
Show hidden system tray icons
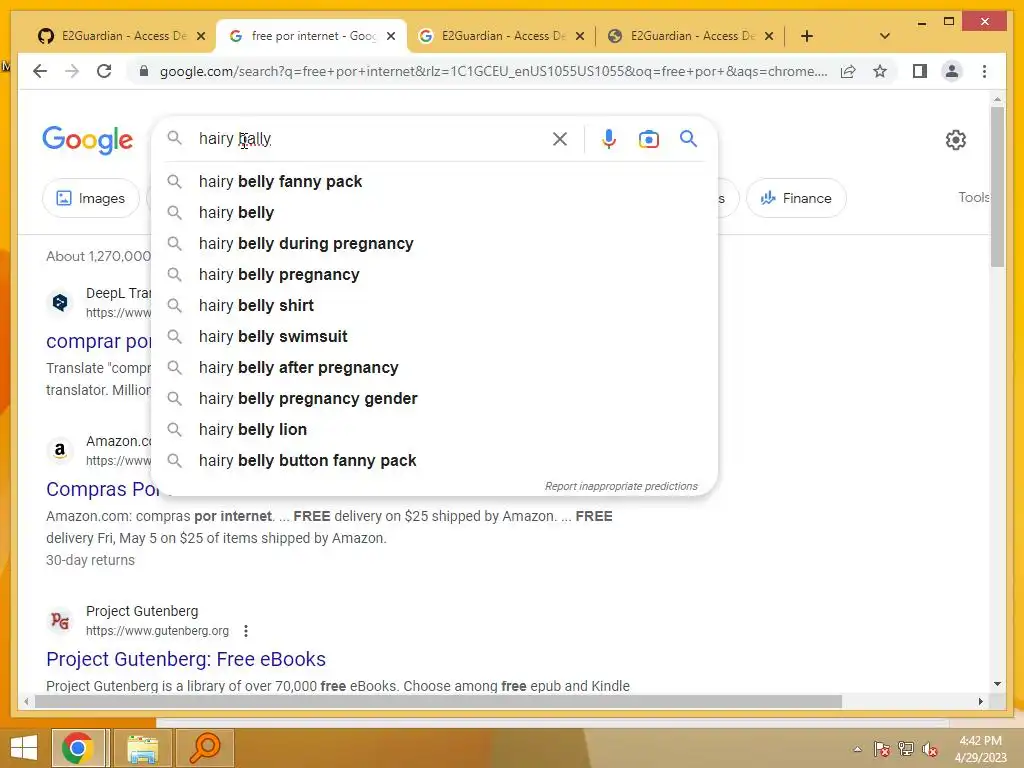(857, 749)
